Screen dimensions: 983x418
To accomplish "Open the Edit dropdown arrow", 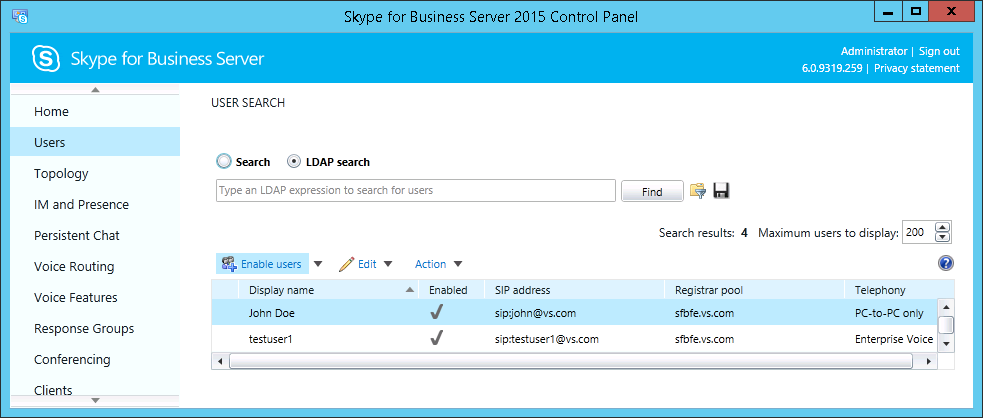I will coord(387,264).
